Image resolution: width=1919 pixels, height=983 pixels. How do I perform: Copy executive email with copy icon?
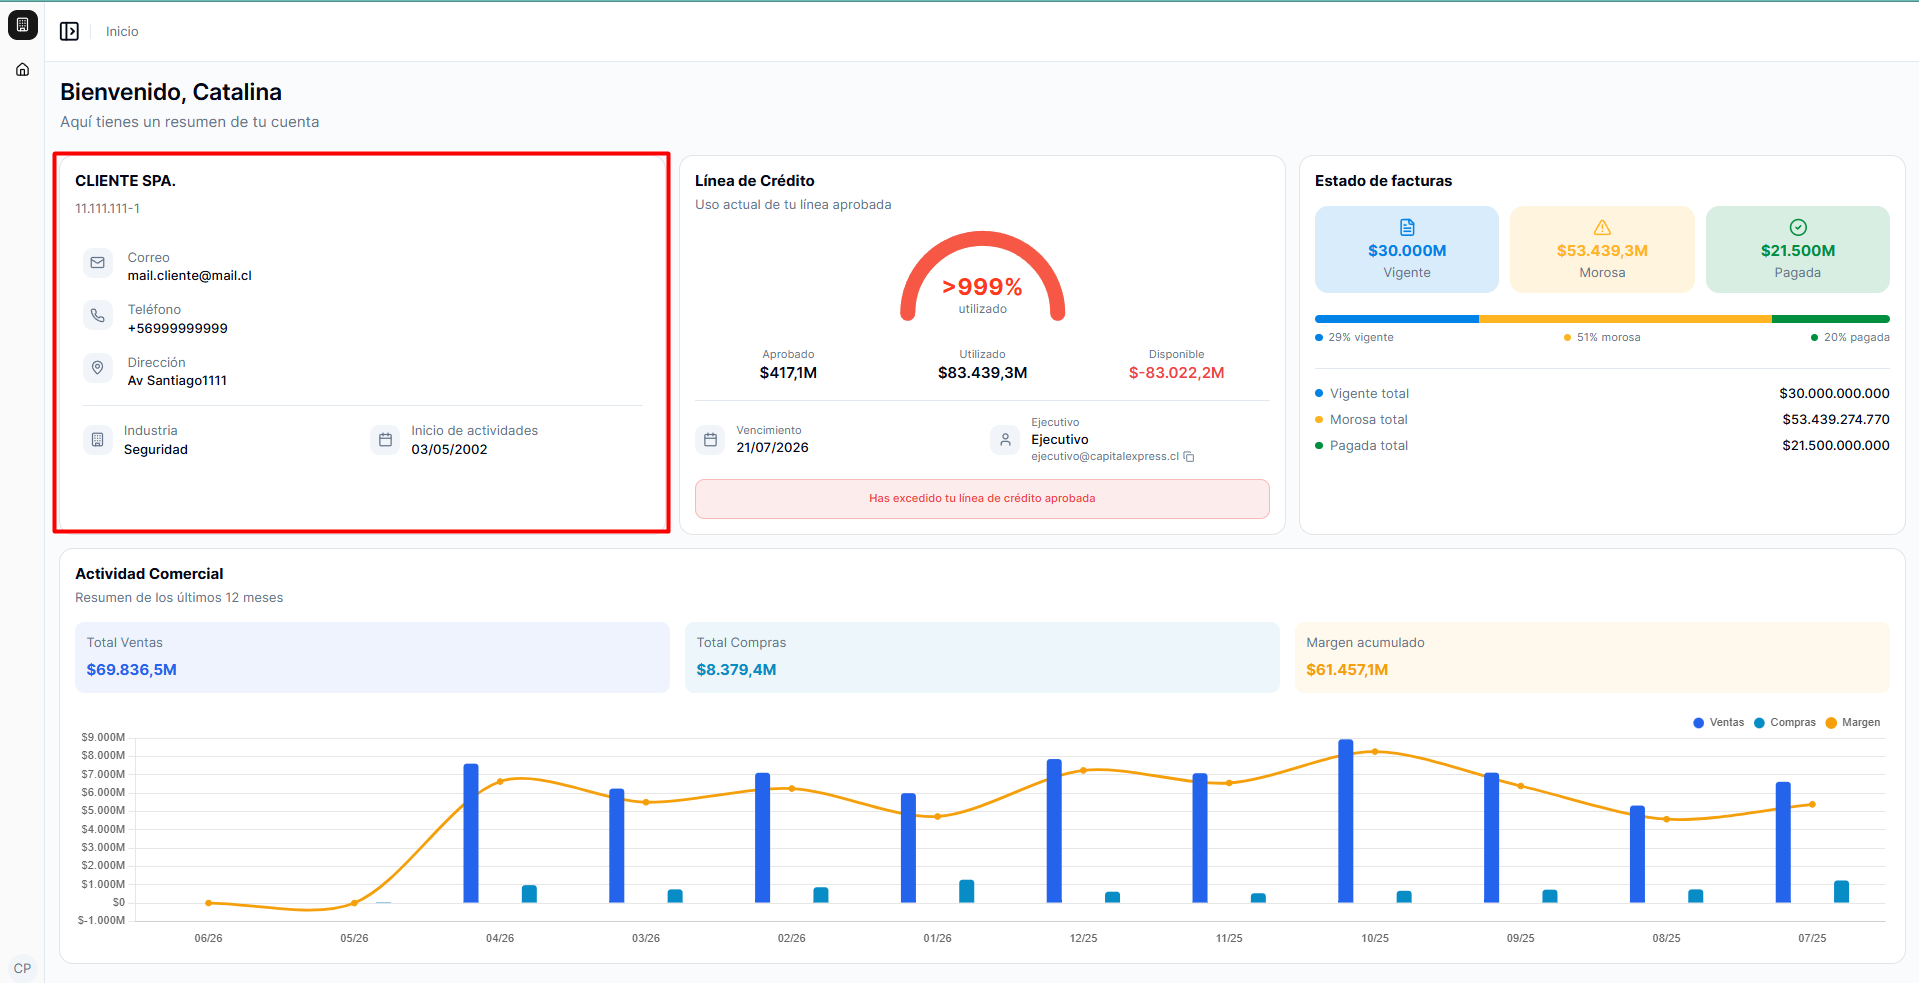pos(1189,457)
